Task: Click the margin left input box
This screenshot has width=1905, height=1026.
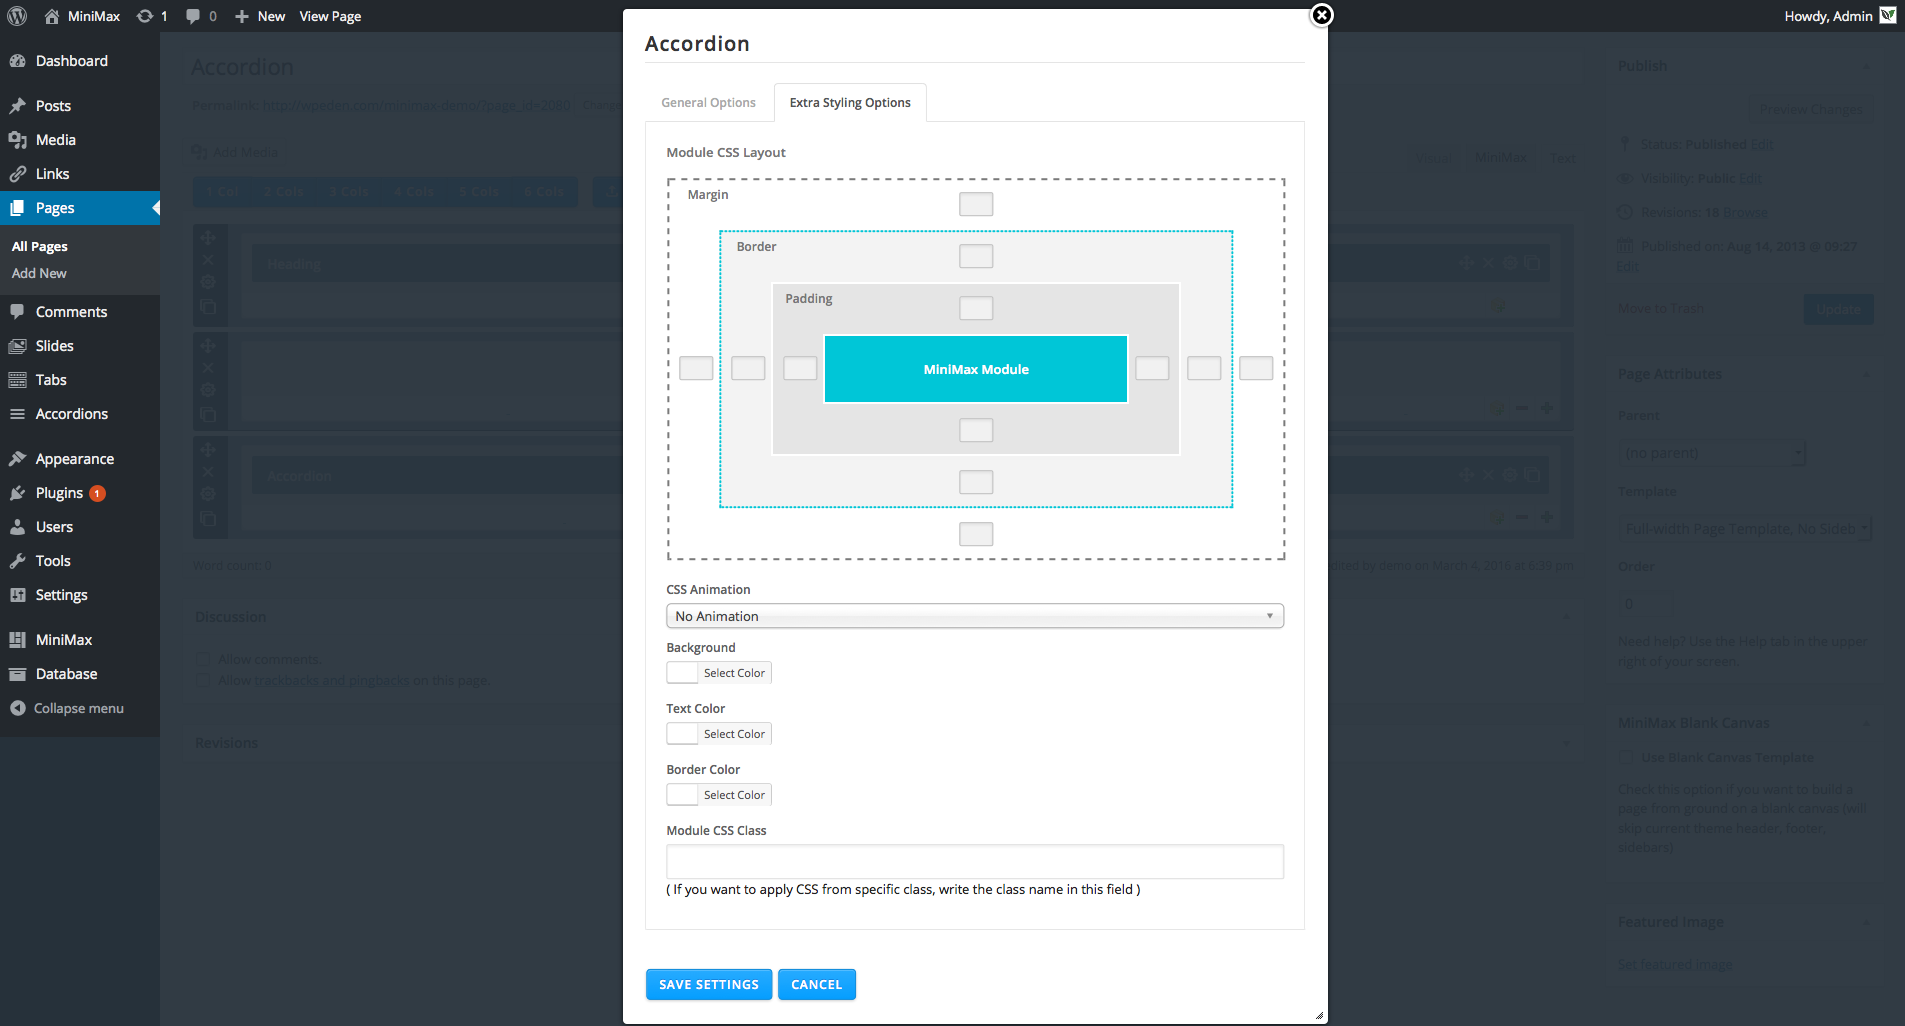Action: pos(696,368)
